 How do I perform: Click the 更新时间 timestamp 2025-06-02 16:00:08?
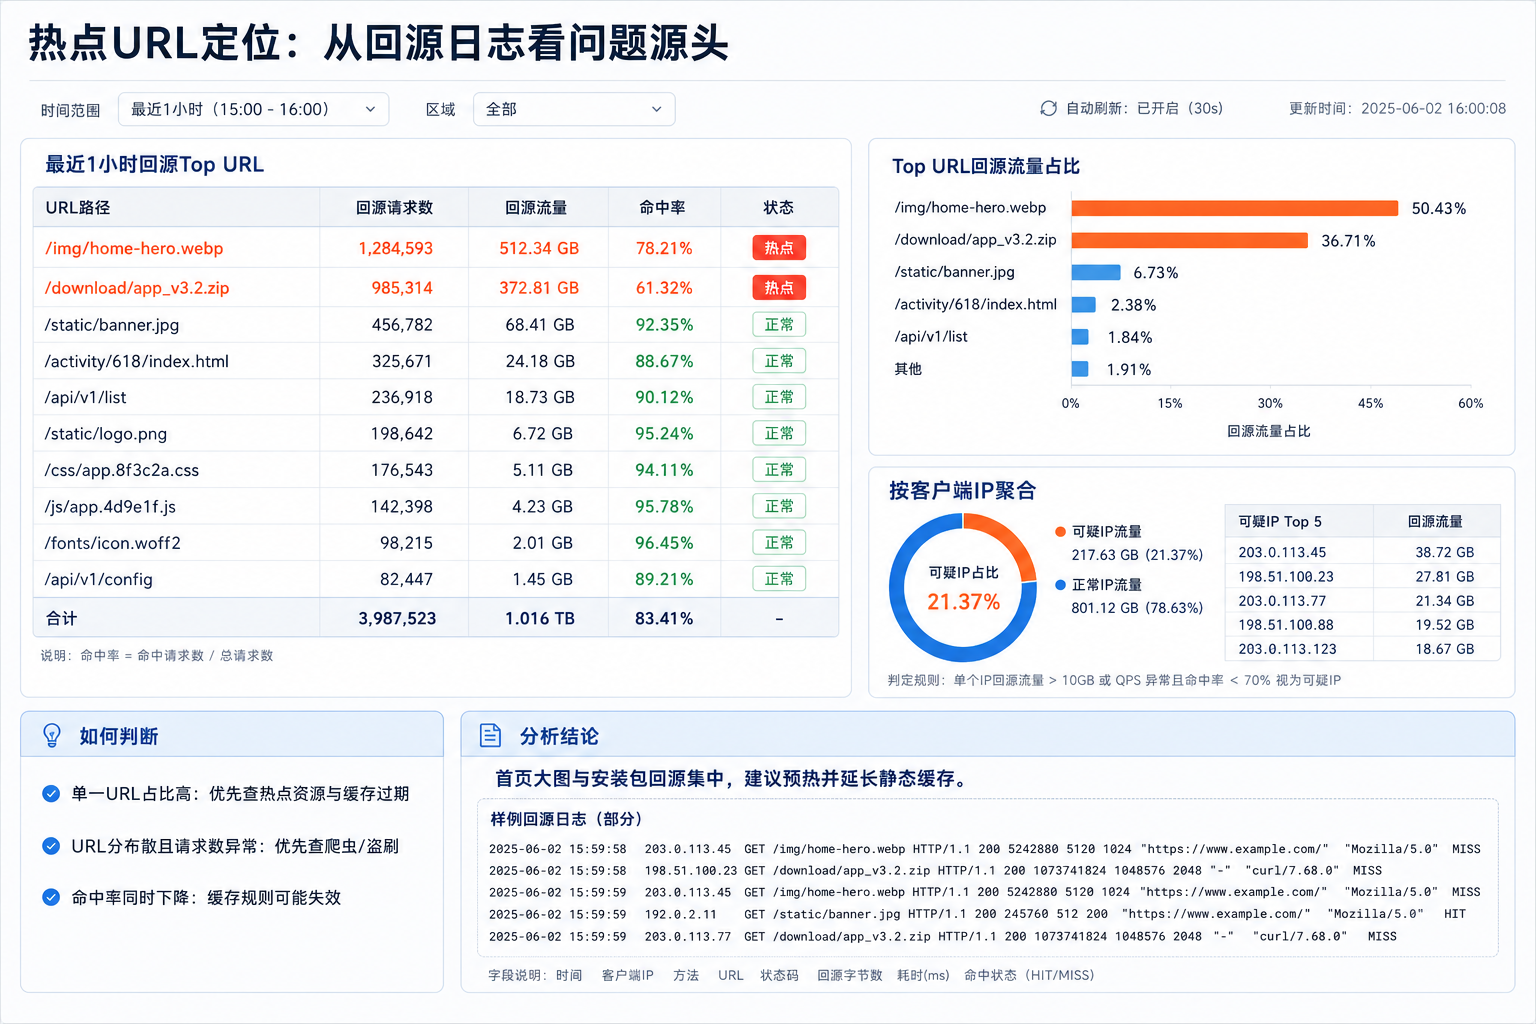tap(1397, 108)
